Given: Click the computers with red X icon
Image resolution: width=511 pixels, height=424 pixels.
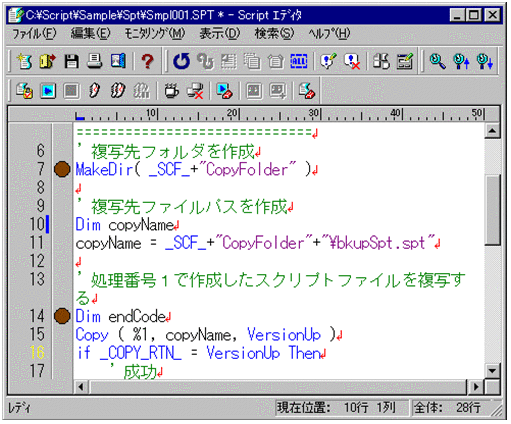Looking at the screenshot, I should [x=195, y=91].
